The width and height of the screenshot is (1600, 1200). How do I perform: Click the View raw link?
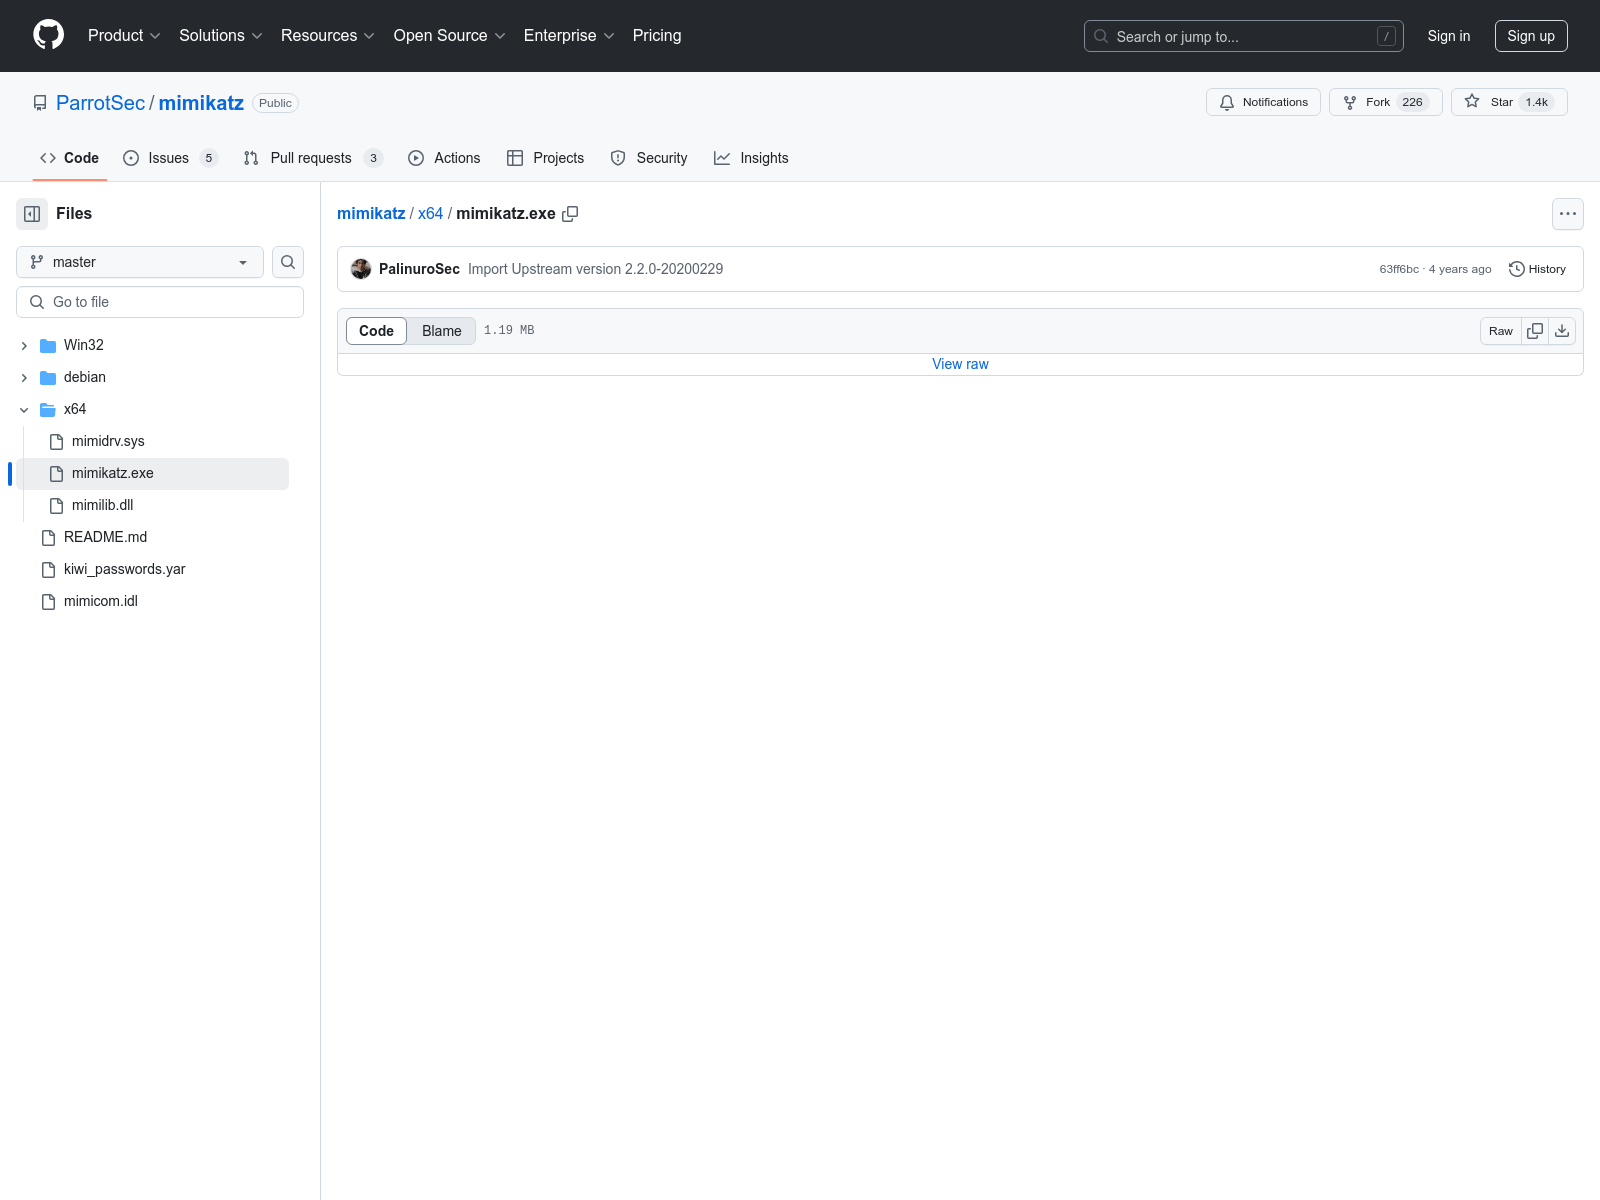point(960,364)
